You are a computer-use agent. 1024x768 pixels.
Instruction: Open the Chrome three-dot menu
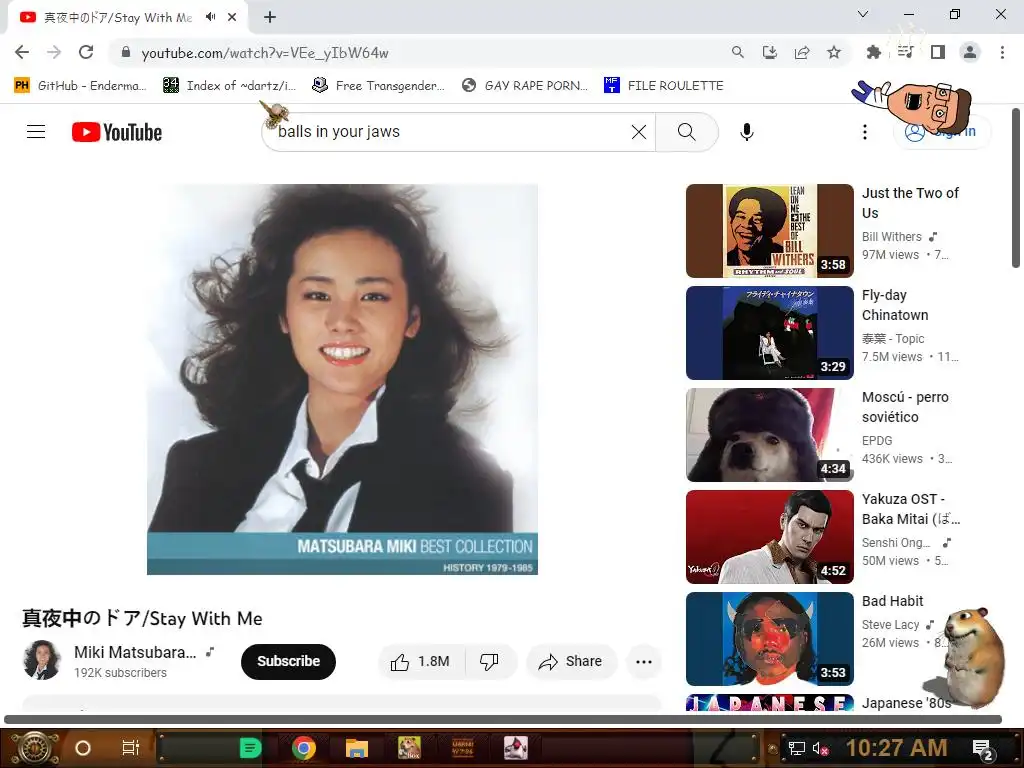(x=1002, y=52)
